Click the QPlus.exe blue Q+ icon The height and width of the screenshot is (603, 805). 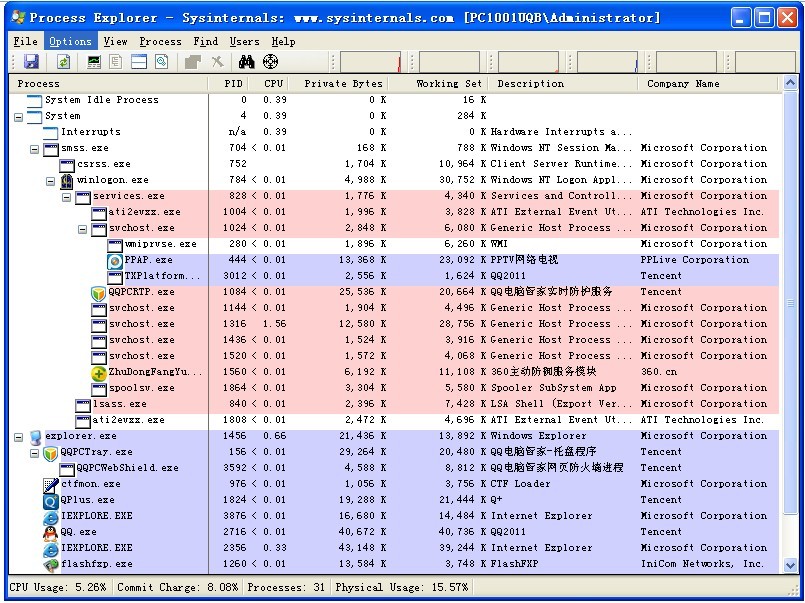point(51,500)
